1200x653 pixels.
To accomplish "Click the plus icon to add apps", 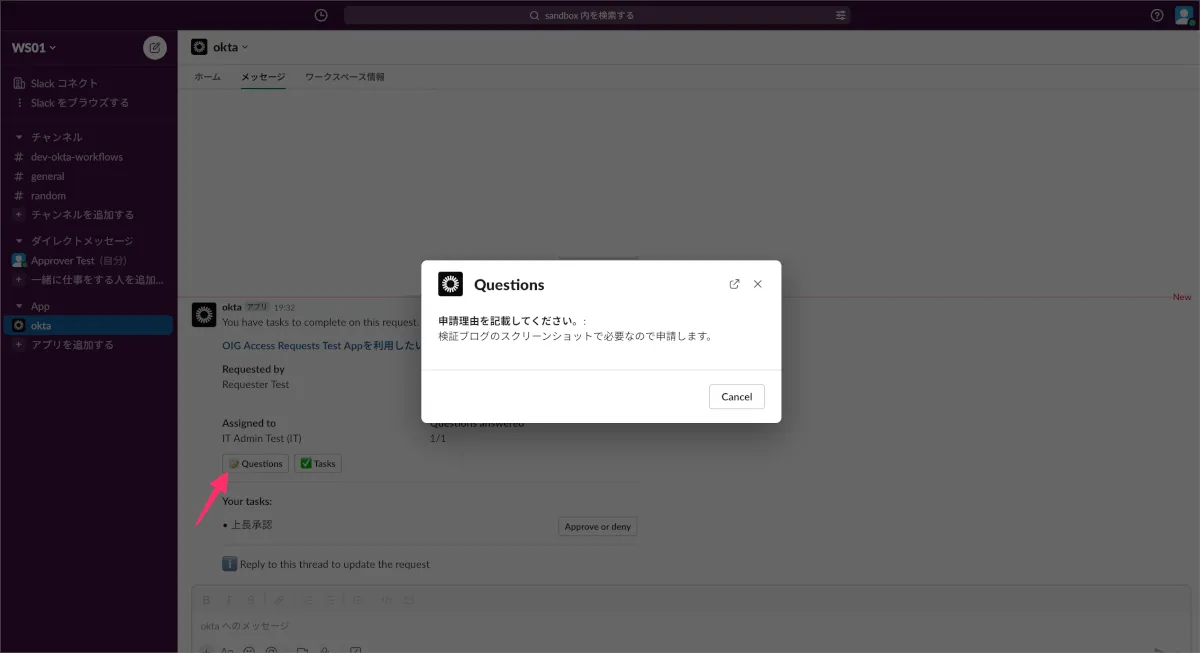I will point(19,345).
